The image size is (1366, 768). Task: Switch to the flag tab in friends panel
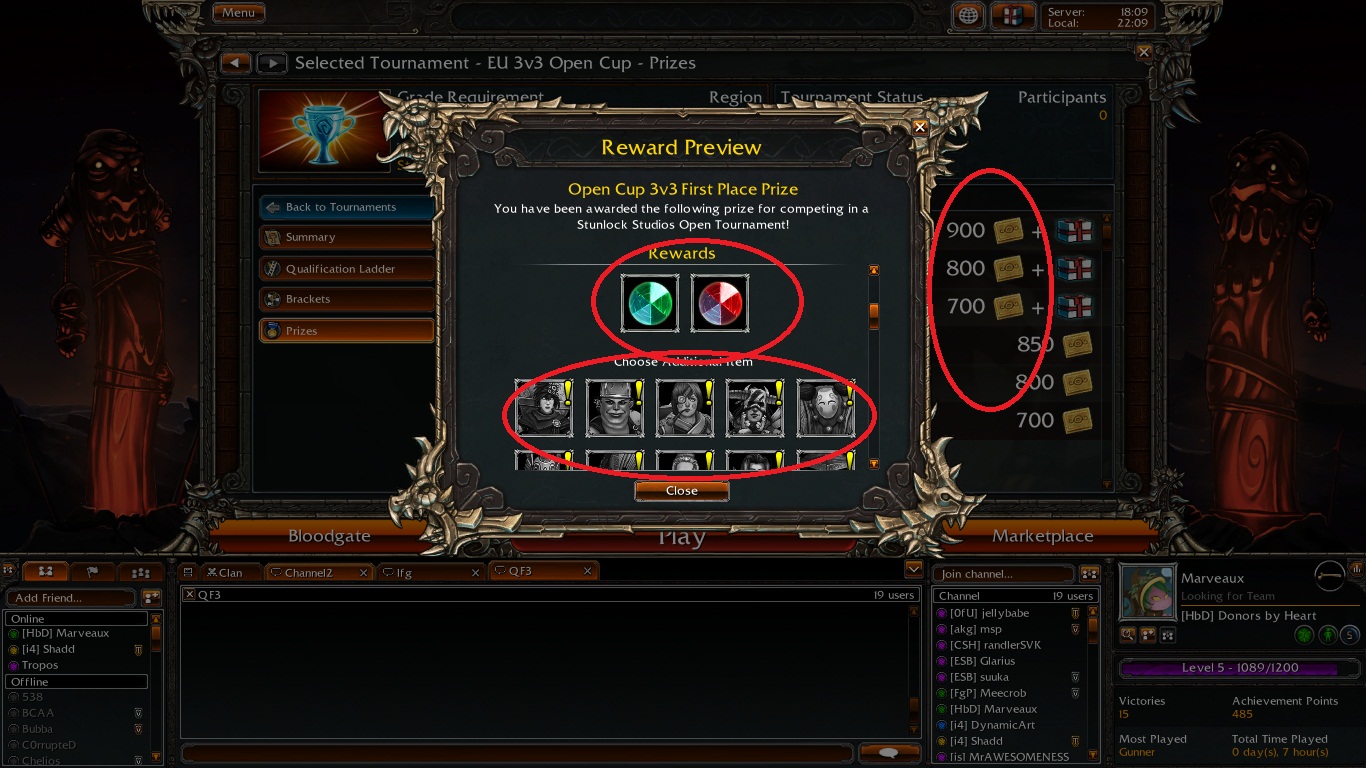coord(92,572)
